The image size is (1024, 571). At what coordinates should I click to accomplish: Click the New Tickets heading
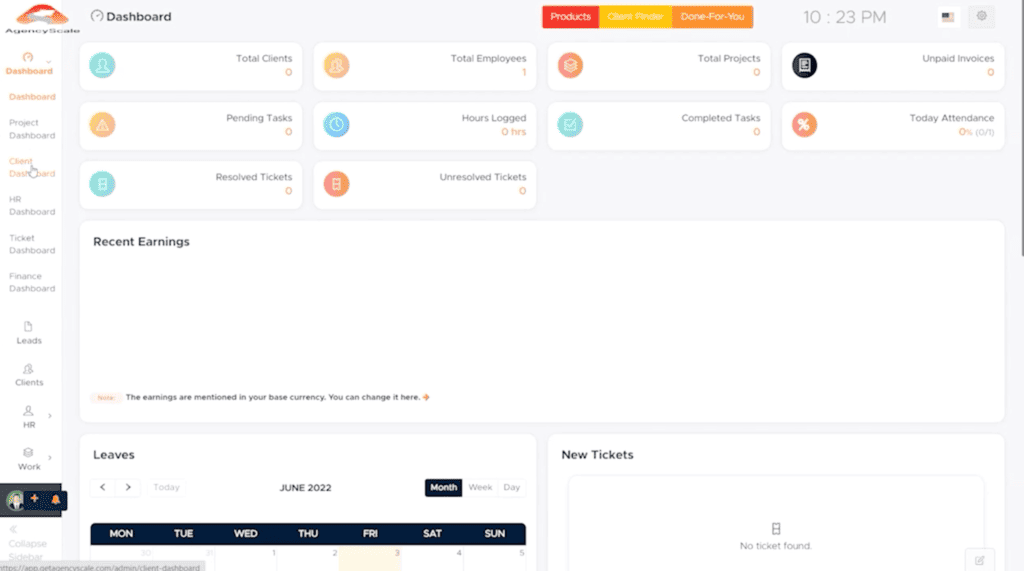[598, 455]
